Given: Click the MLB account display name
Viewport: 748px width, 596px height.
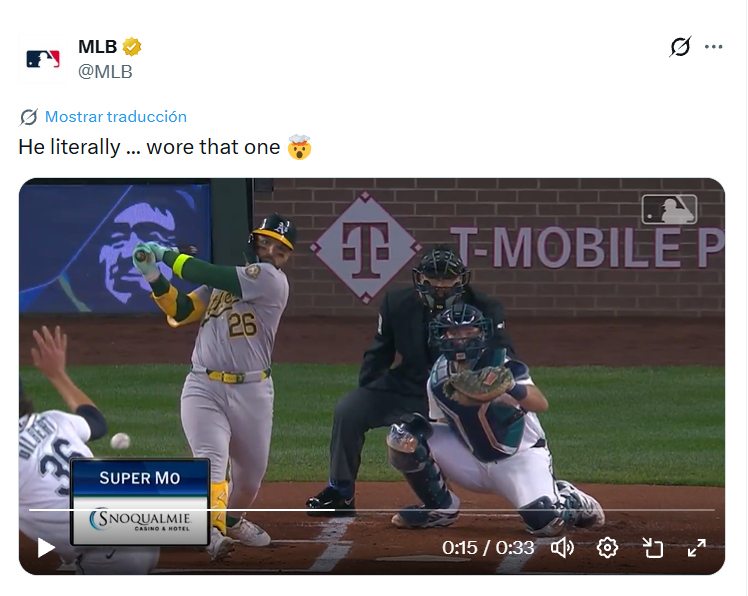Looking at the screenshot, I should [97, 47].
